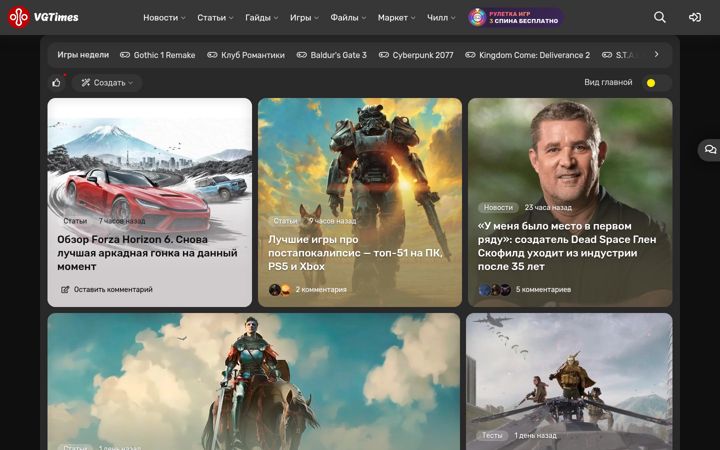
Task: Open the Cyberpunk 2077 game link
Action: pos(423,55)
